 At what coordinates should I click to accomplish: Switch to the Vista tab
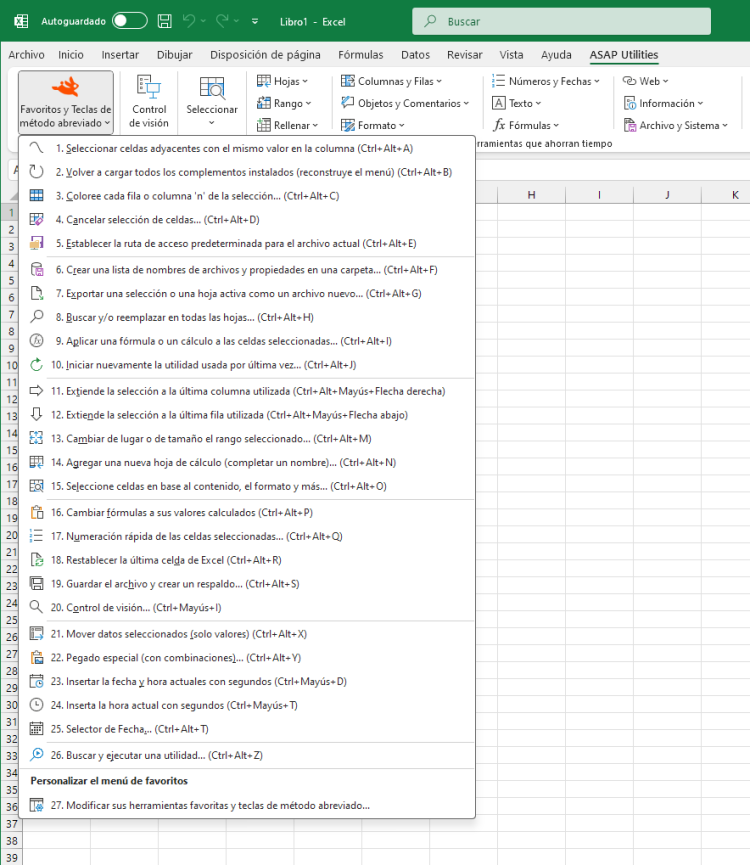click(x=511, y=55)
